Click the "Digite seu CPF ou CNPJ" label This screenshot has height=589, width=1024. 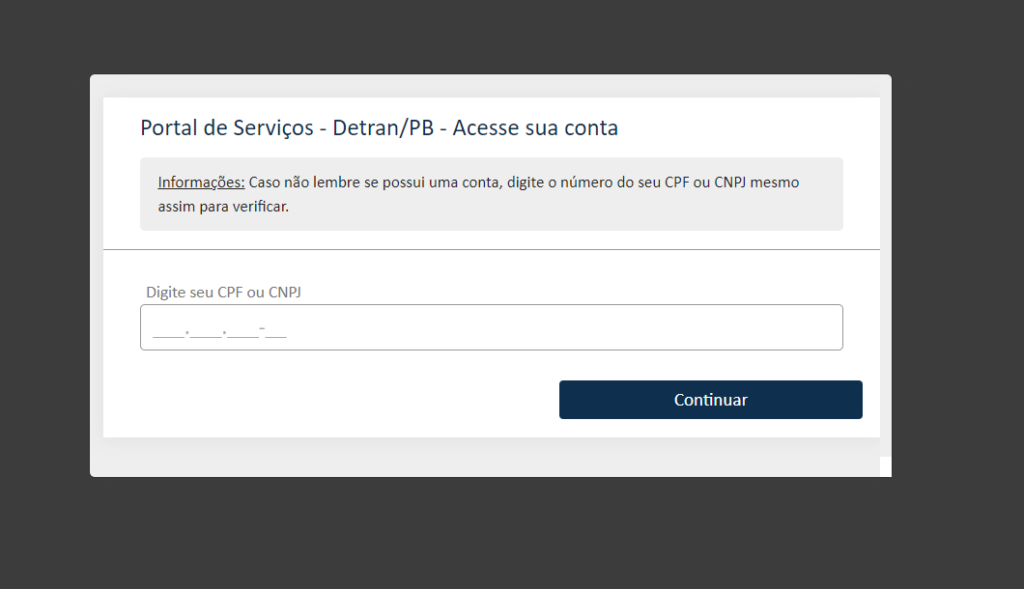click(x=224, y=292)
